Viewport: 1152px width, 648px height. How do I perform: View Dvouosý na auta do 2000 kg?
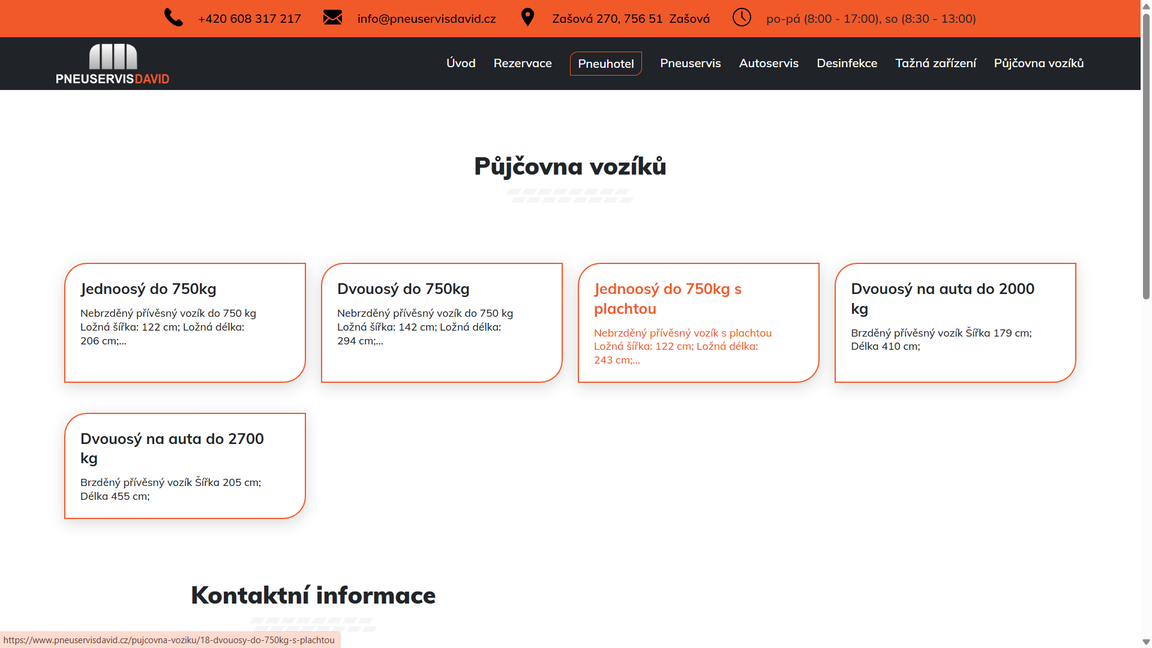955,322
